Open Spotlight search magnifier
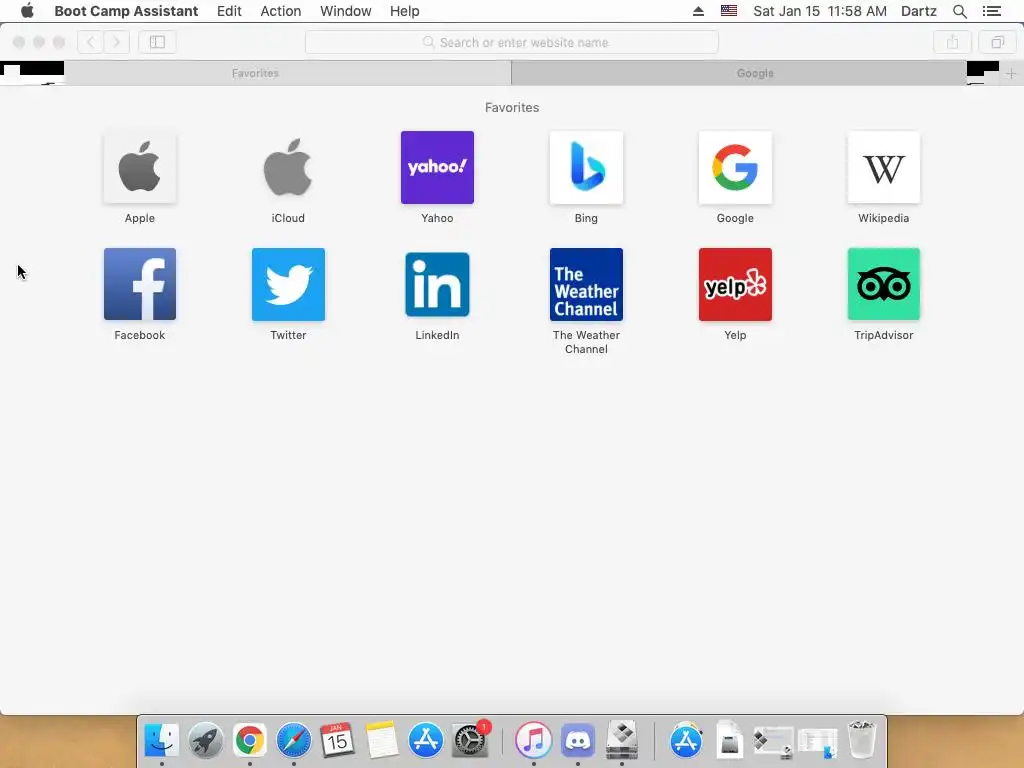Viewport: 1024px width, 768px height. point(959,11)
